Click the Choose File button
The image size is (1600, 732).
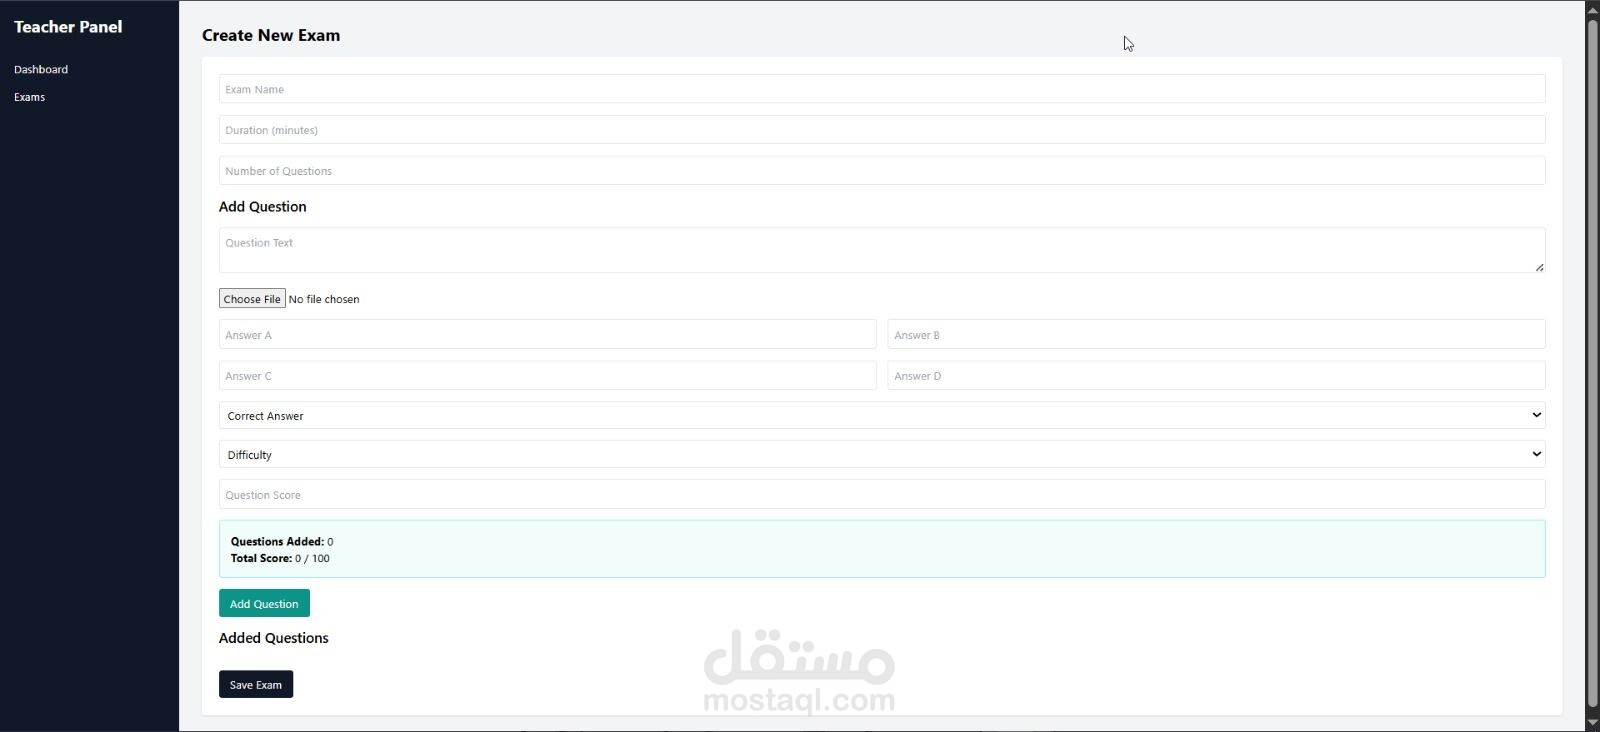(252, 299)
